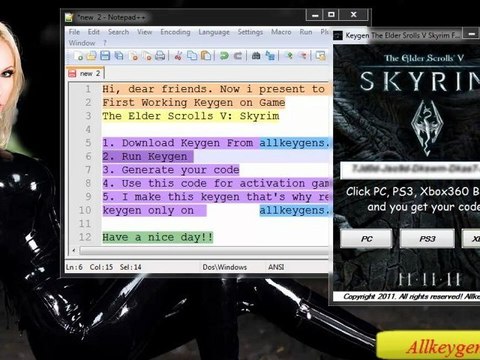Paste with the clipboard toolbar icon

[206, 56]
